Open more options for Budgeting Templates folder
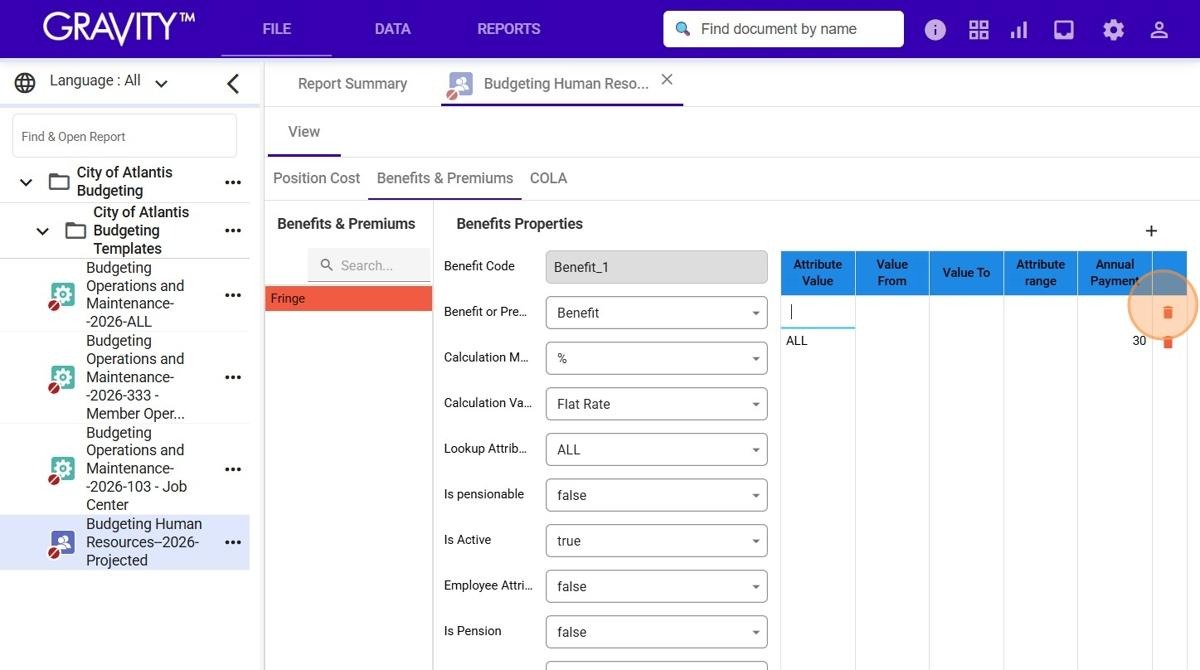1200x670 pixels. (x=233, y=230)
